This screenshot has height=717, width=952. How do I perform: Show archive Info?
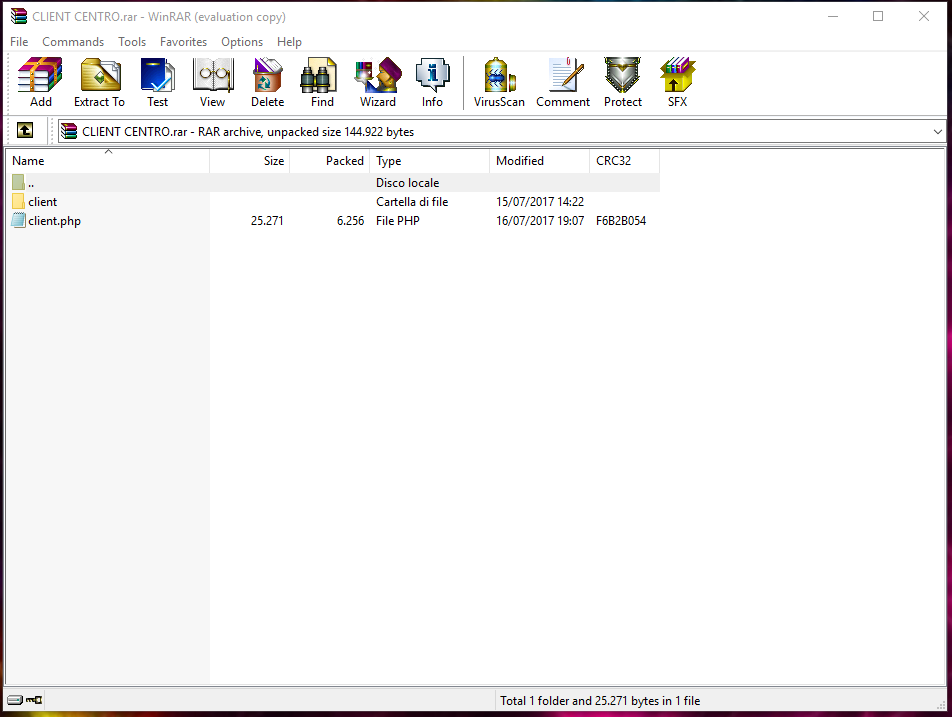click(432, 83)
